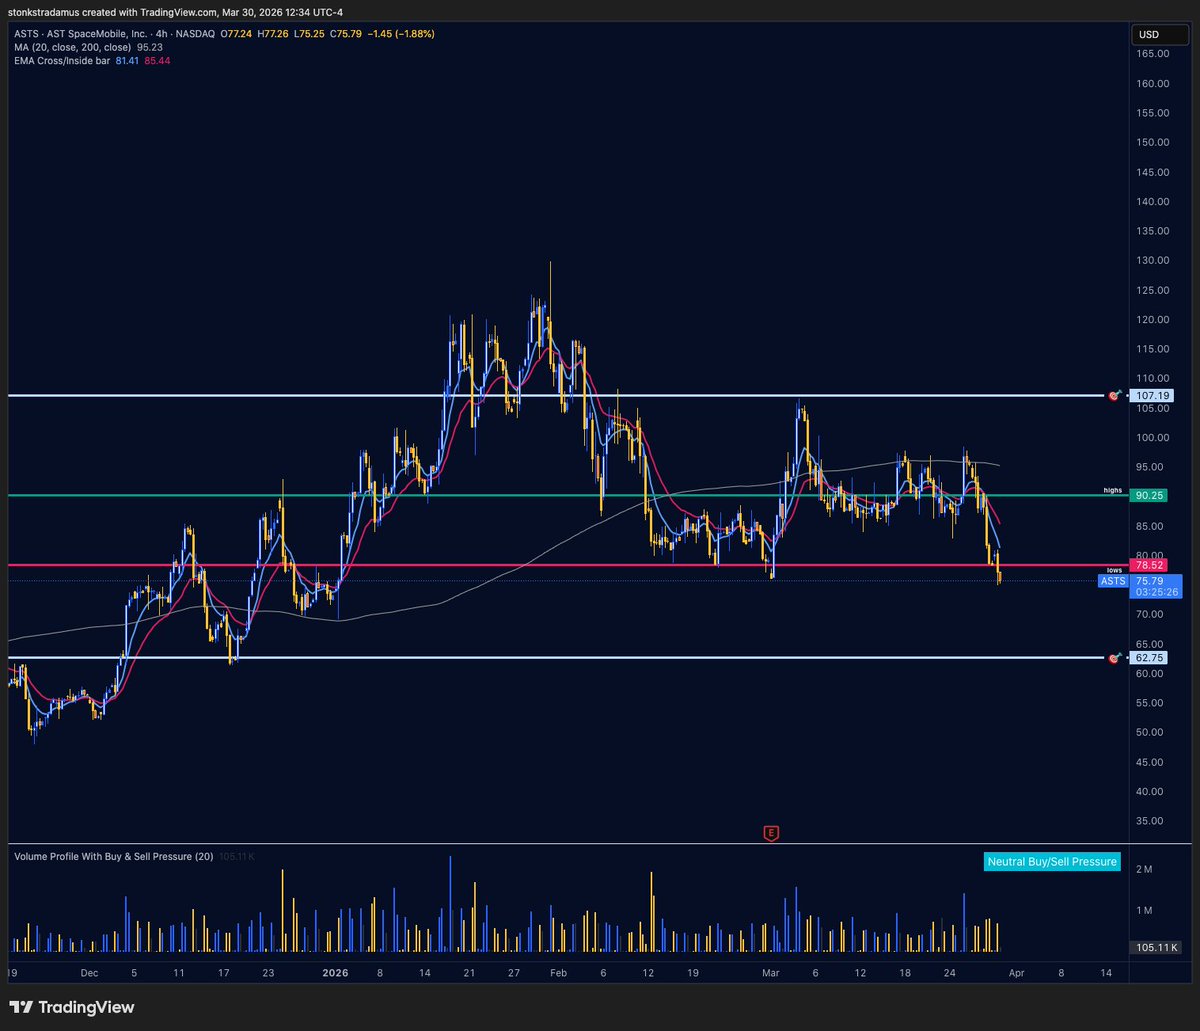Screen dimensions: 1200x1031
Task: Select the red 78.52 price label
Action: (x=1148, y=565)
